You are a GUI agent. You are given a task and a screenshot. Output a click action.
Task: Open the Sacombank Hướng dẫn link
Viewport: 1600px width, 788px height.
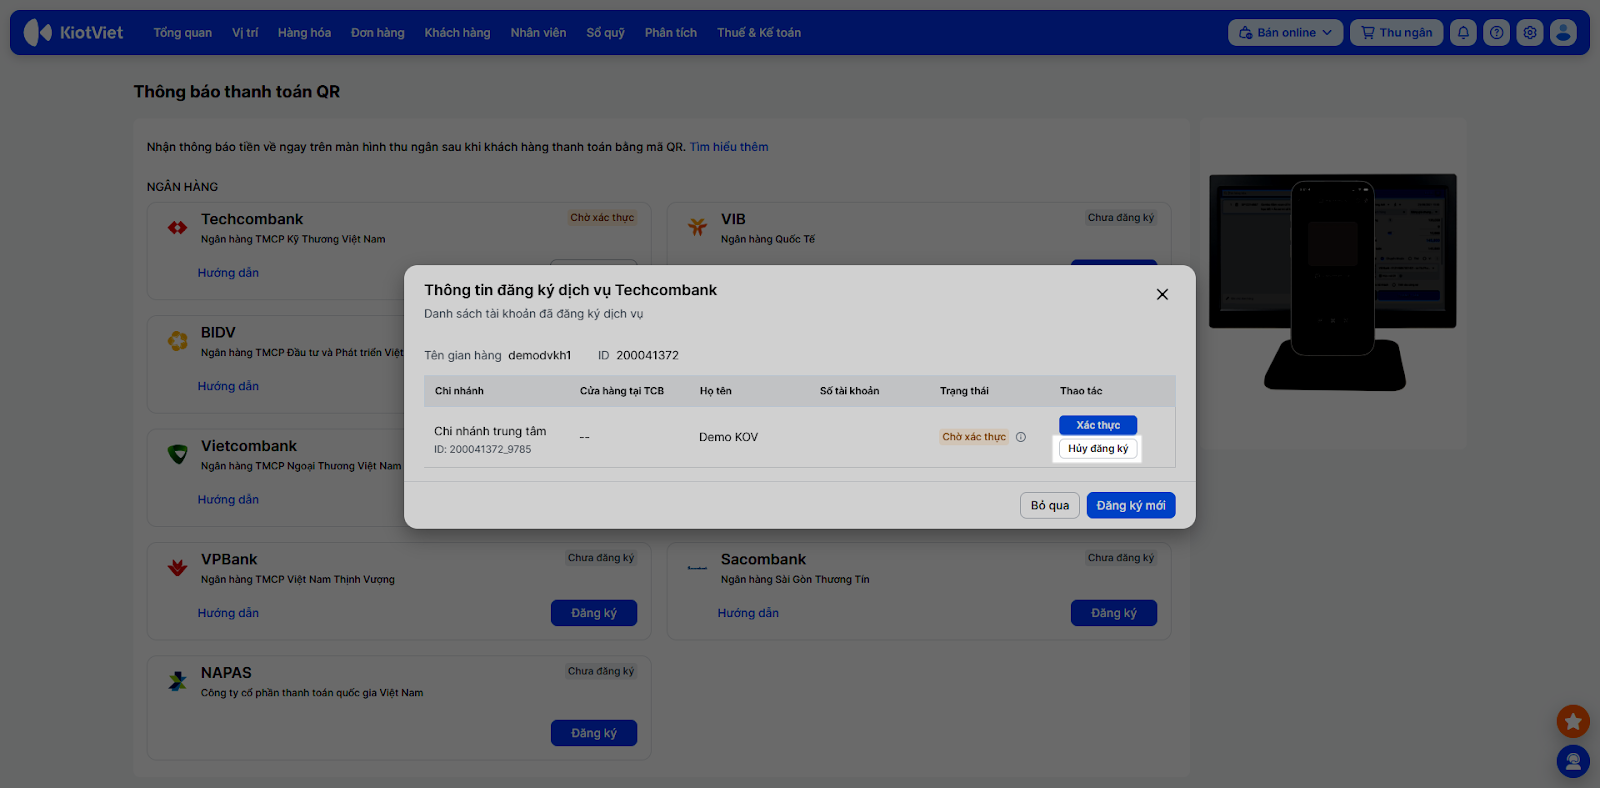[x=748, y=613]
